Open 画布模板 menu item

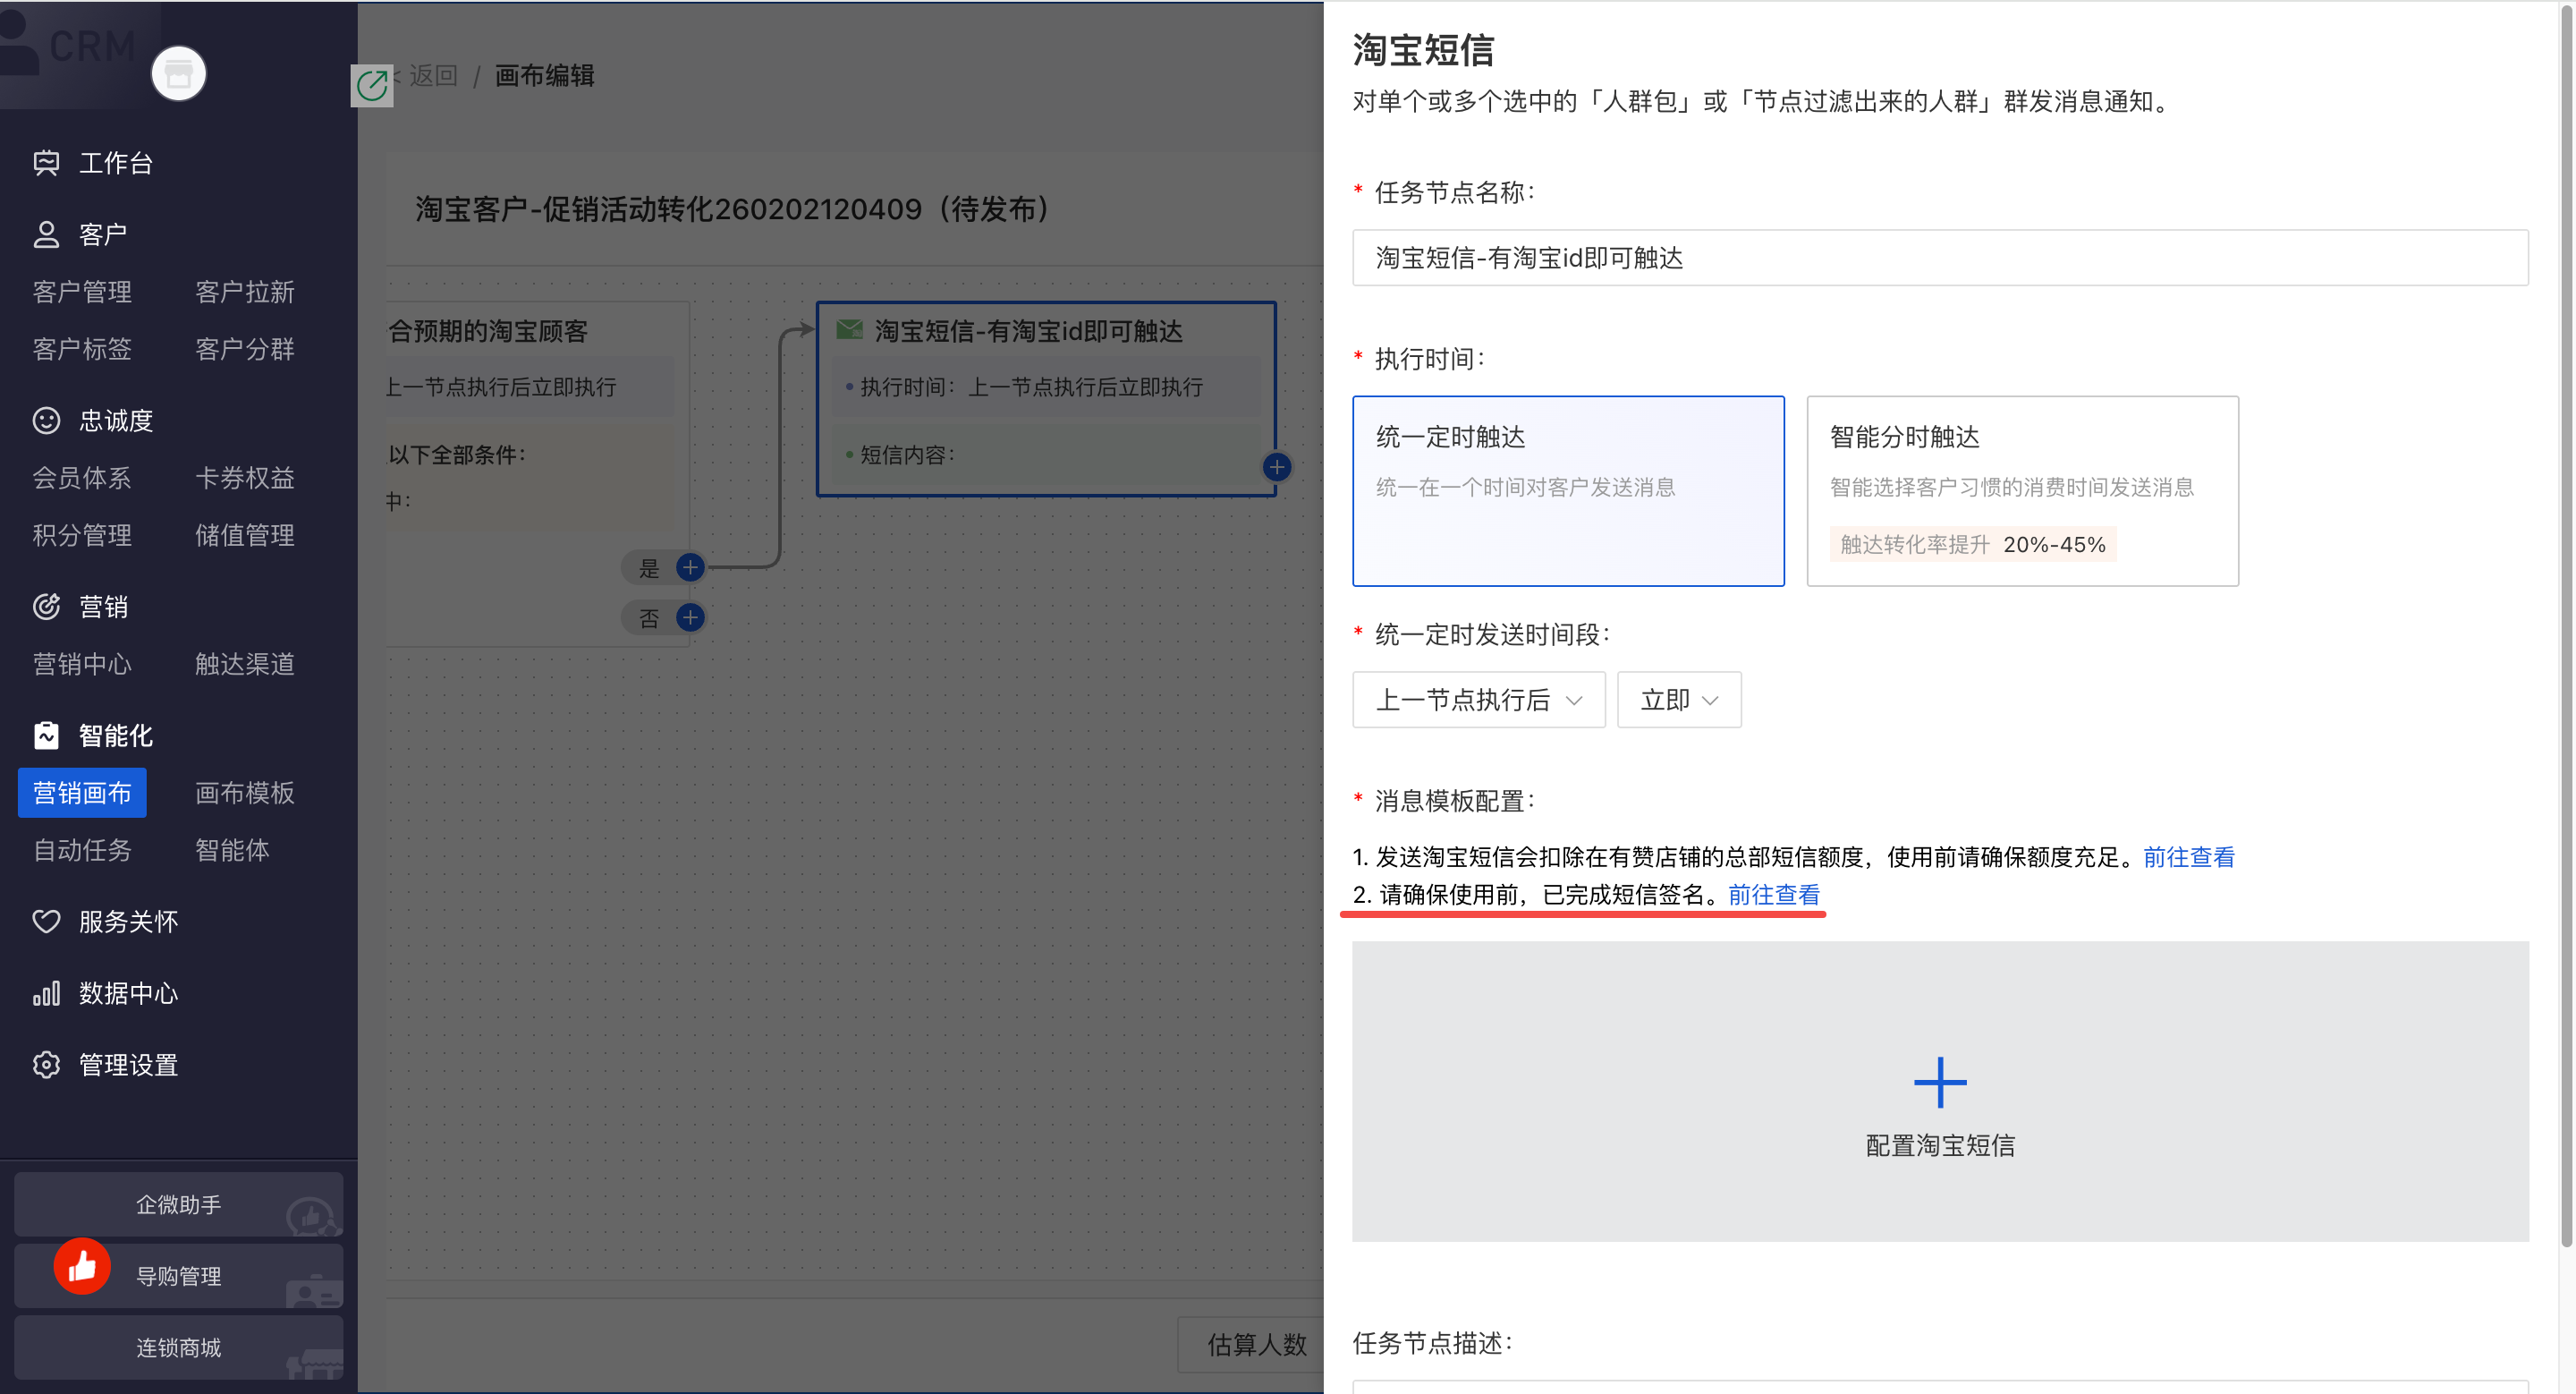pyautogui.click(x=244, y=793)
